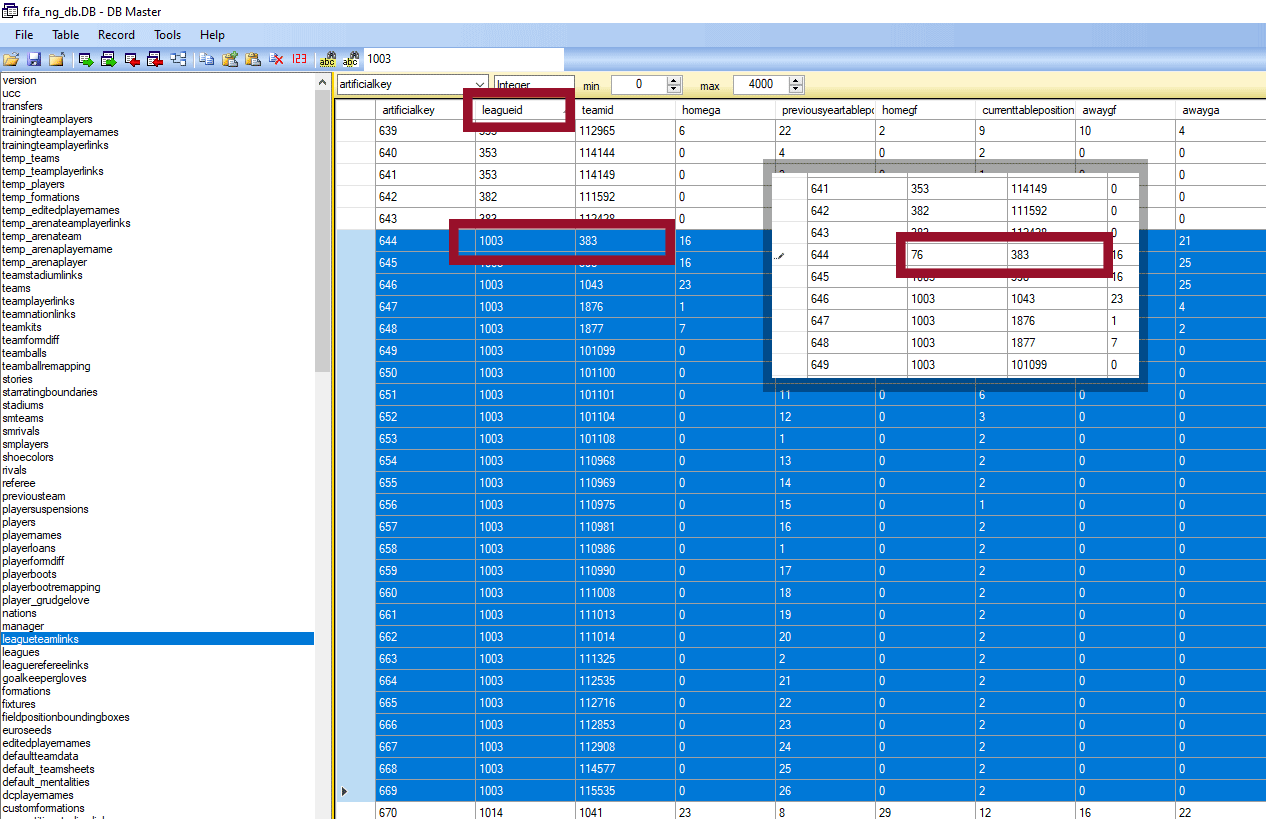The image size is (1266, 819).
Task: Decrease the max value with down arrow
Action: pos(796,90)
